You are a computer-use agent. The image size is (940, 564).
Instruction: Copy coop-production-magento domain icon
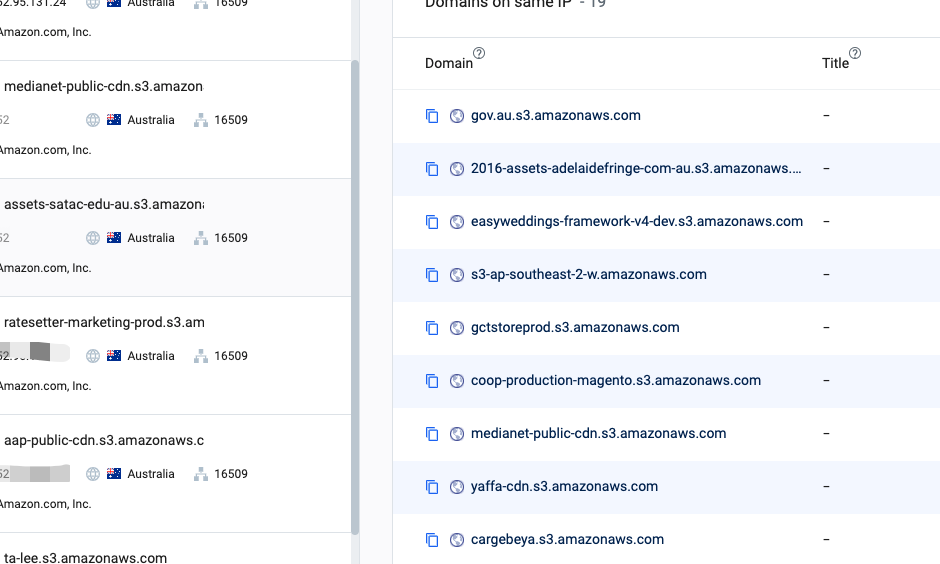pos(432,381)
